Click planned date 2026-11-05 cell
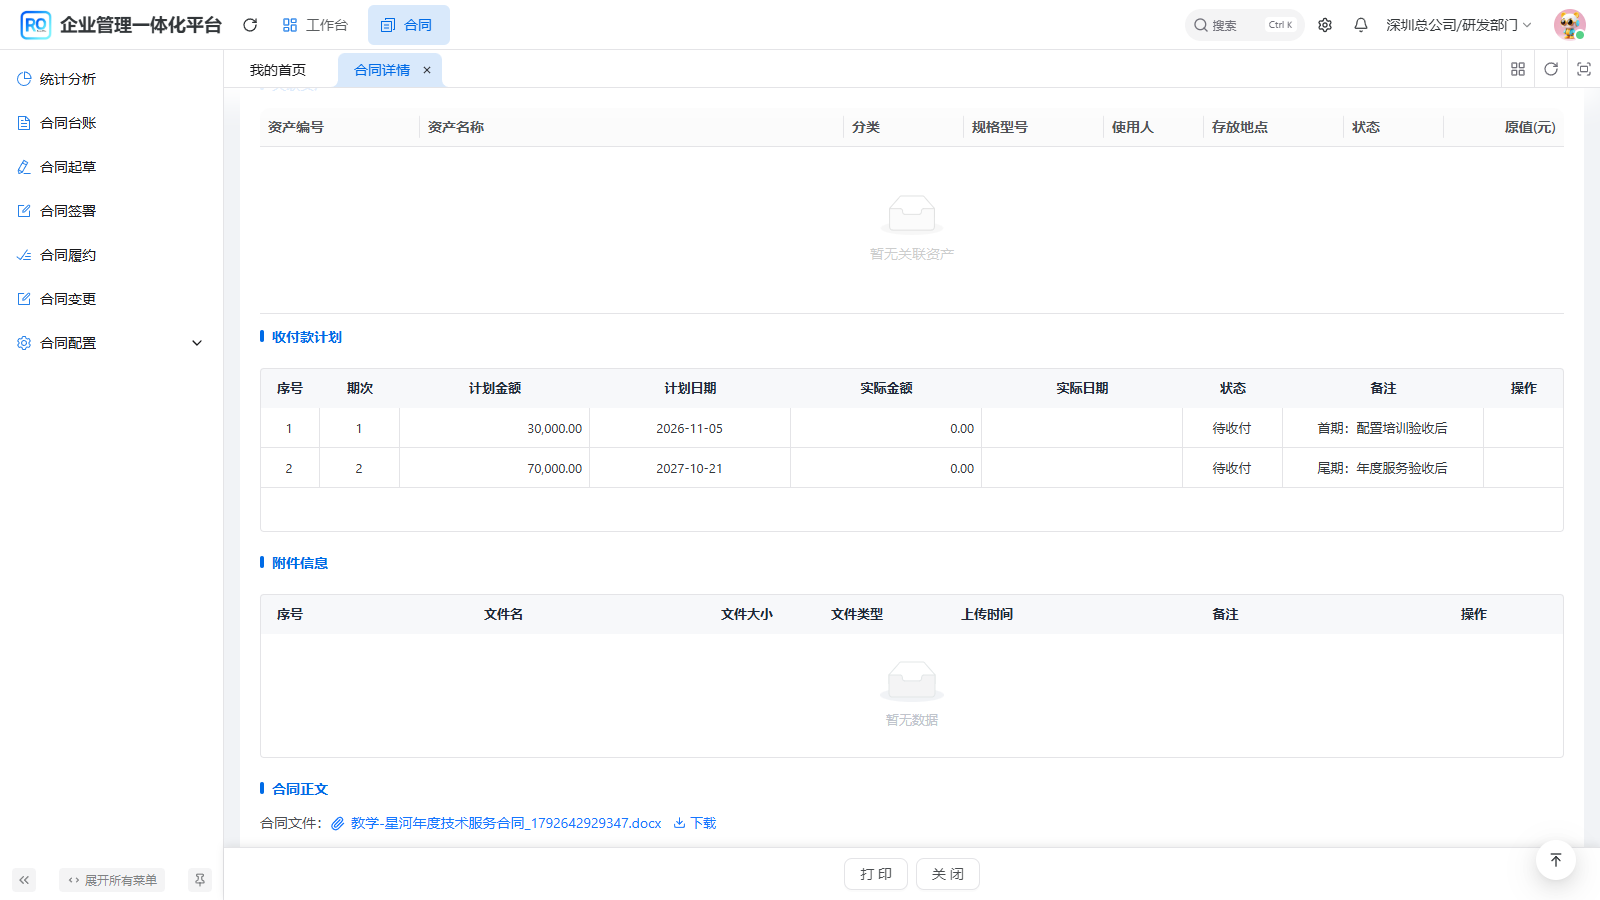The height and width of the screenshot is (900, 1600). (x=690, y=428)
